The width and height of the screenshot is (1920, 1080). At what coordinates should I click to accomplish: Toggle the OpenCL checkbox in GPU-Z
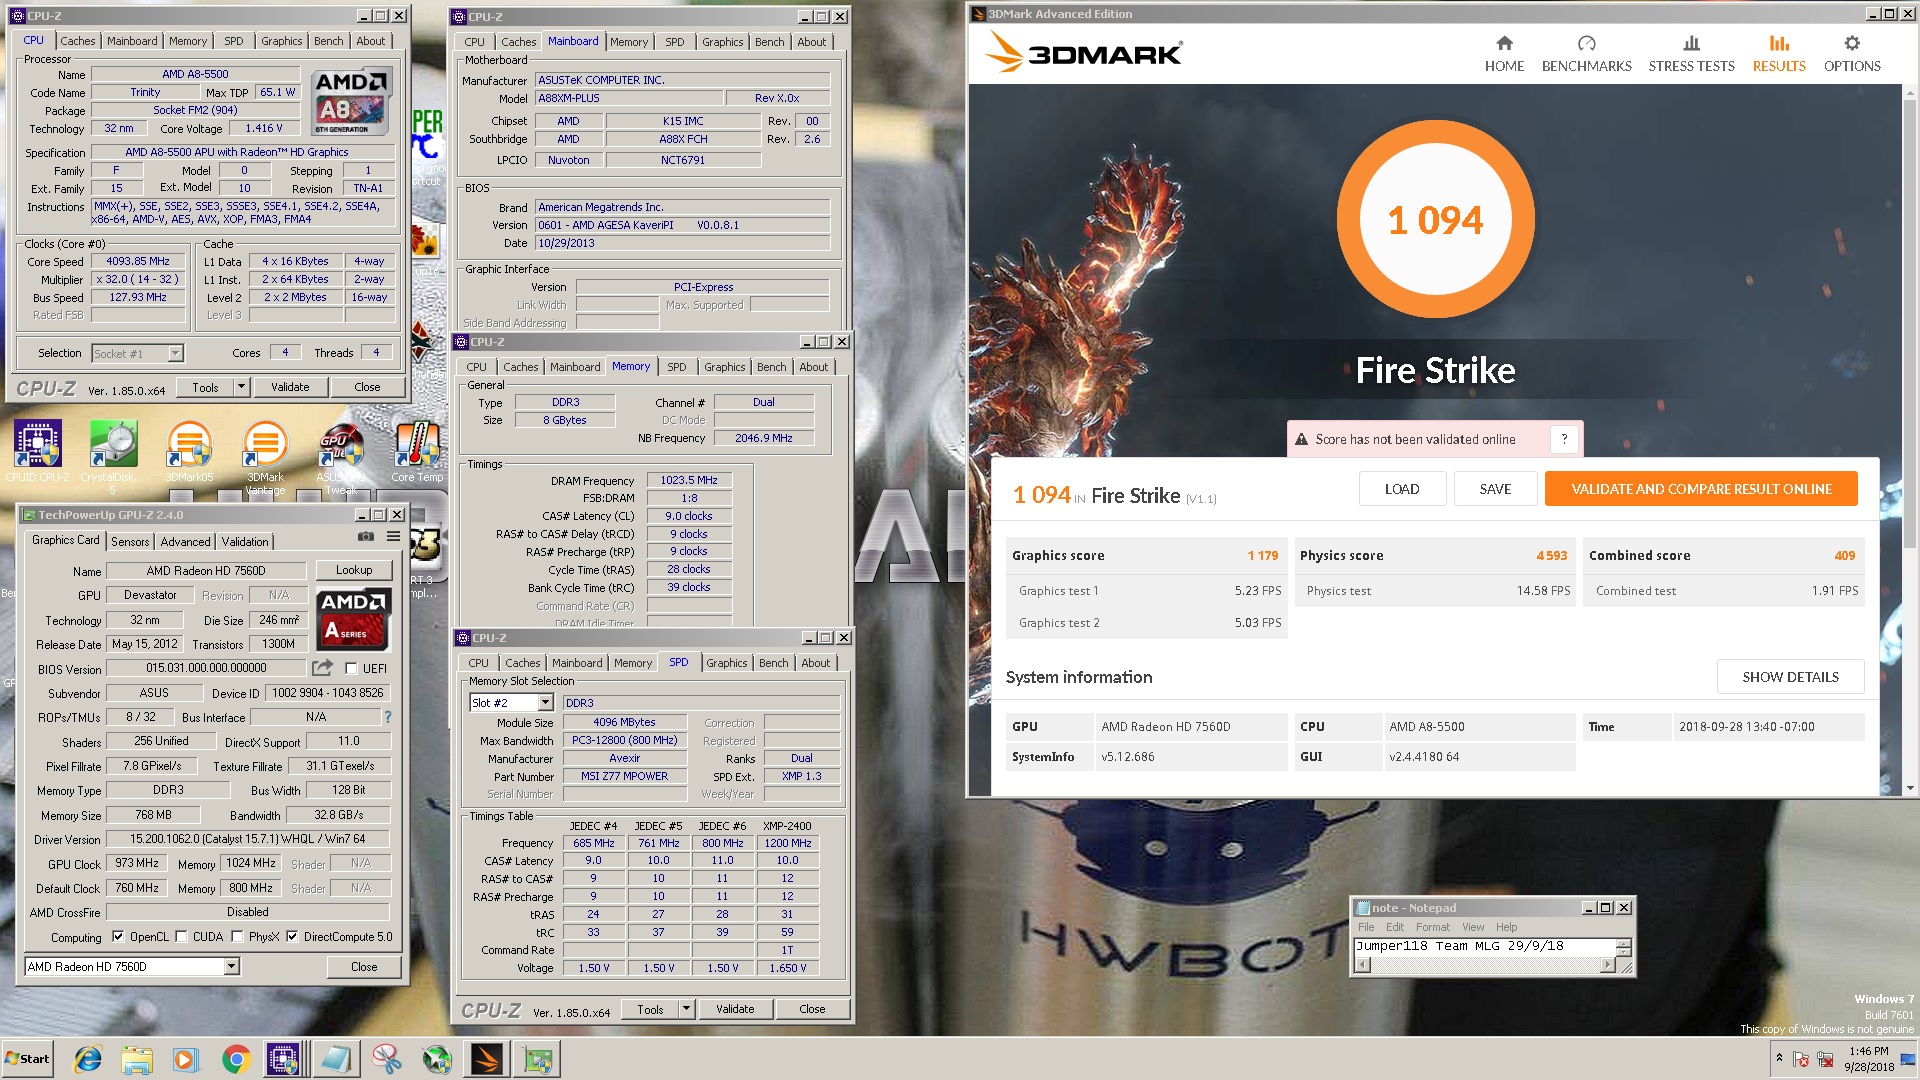coord(118,937)
